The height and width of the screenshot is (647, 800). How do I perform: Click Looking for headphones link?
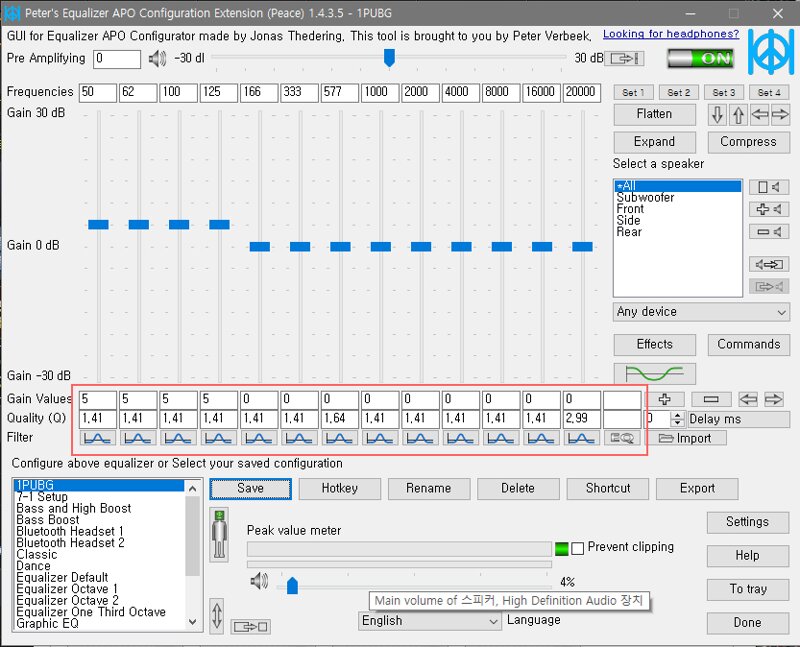point(670,34)
